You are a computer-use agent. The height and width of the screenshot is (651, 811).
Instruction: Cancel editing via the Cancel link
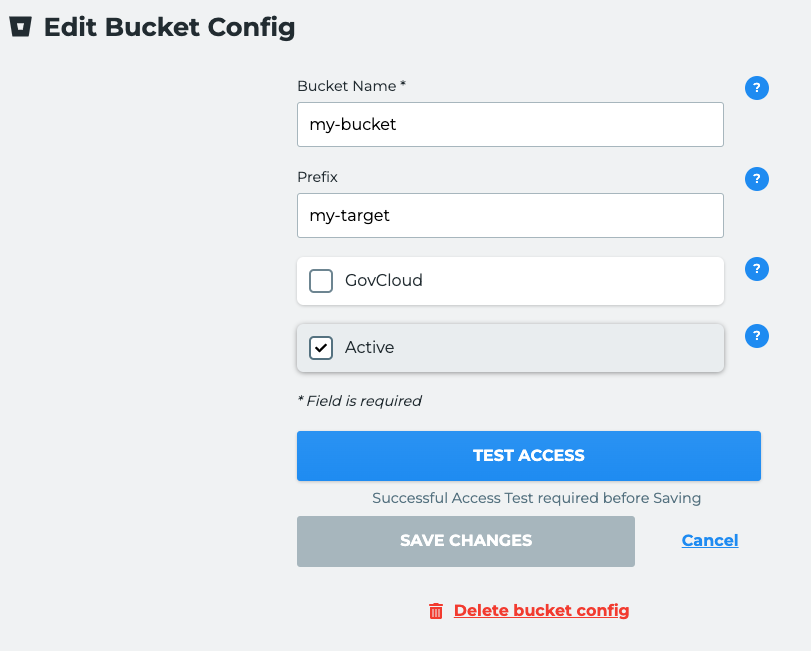pos(710,540)
